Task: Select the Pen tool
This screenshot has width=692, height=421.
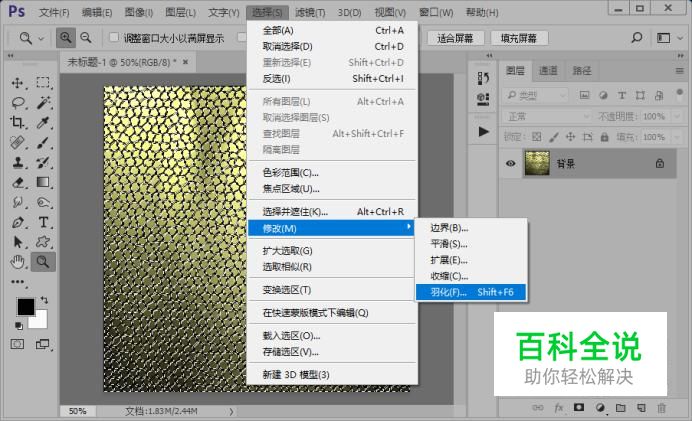Action: (x=18, y=222)
